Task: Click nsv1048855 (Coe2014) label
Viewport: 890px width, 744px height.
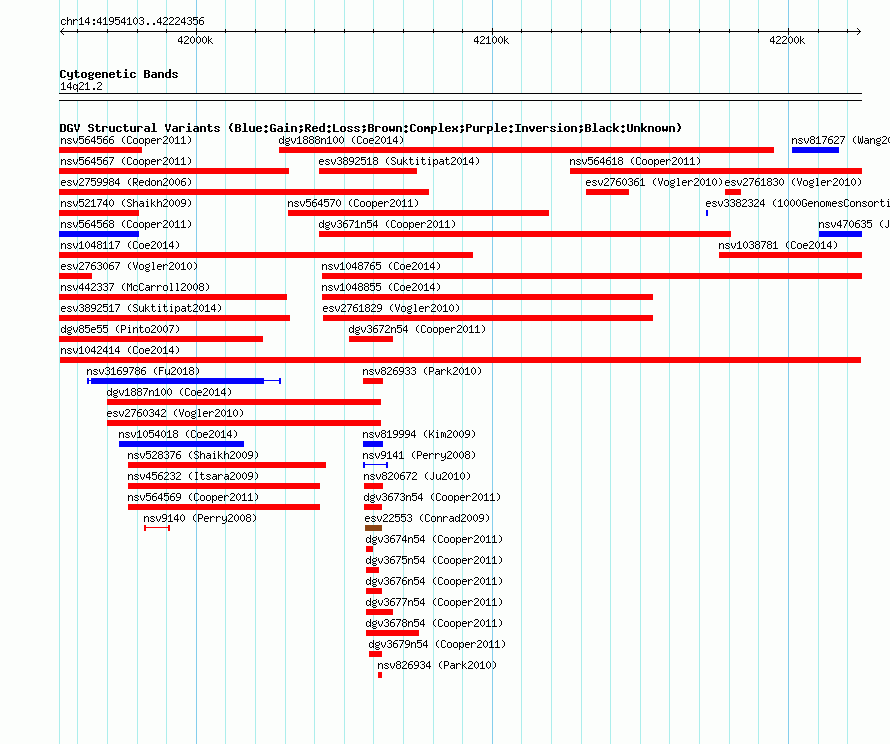Action: tap(381, 287)
